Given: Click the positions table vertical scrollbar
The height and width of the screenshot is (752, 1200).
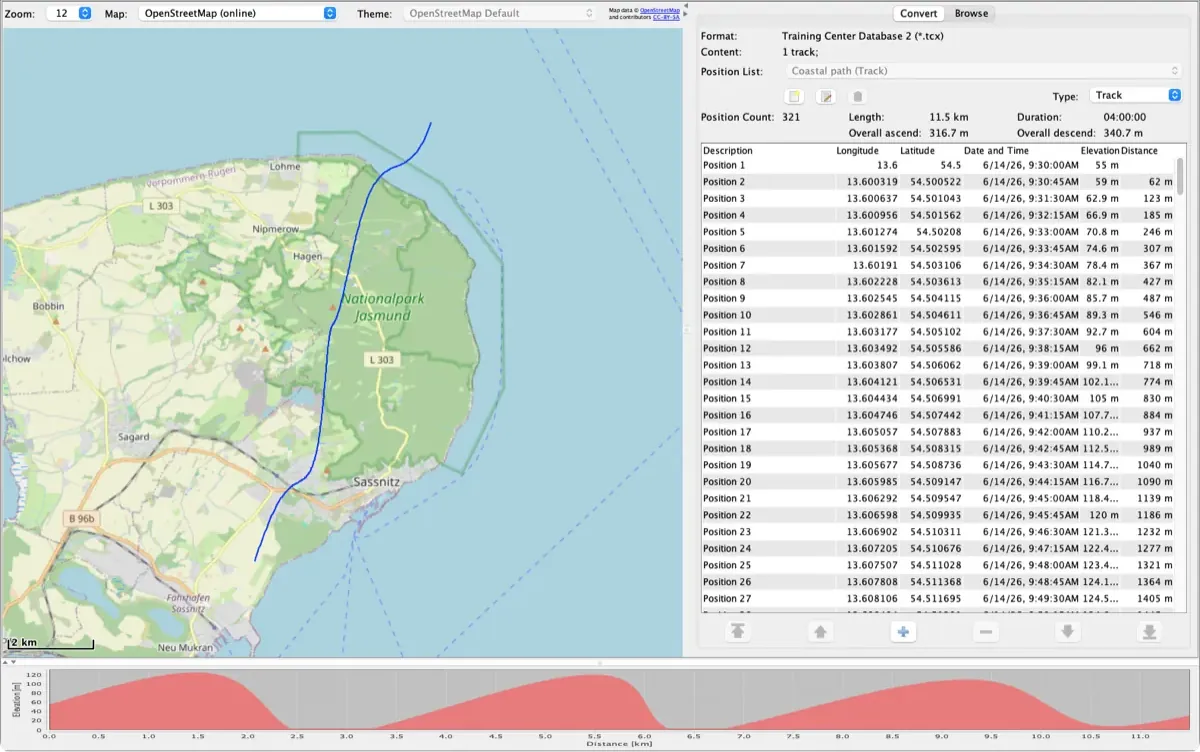Looking at the screenshot, I should tap(1180, 175).
